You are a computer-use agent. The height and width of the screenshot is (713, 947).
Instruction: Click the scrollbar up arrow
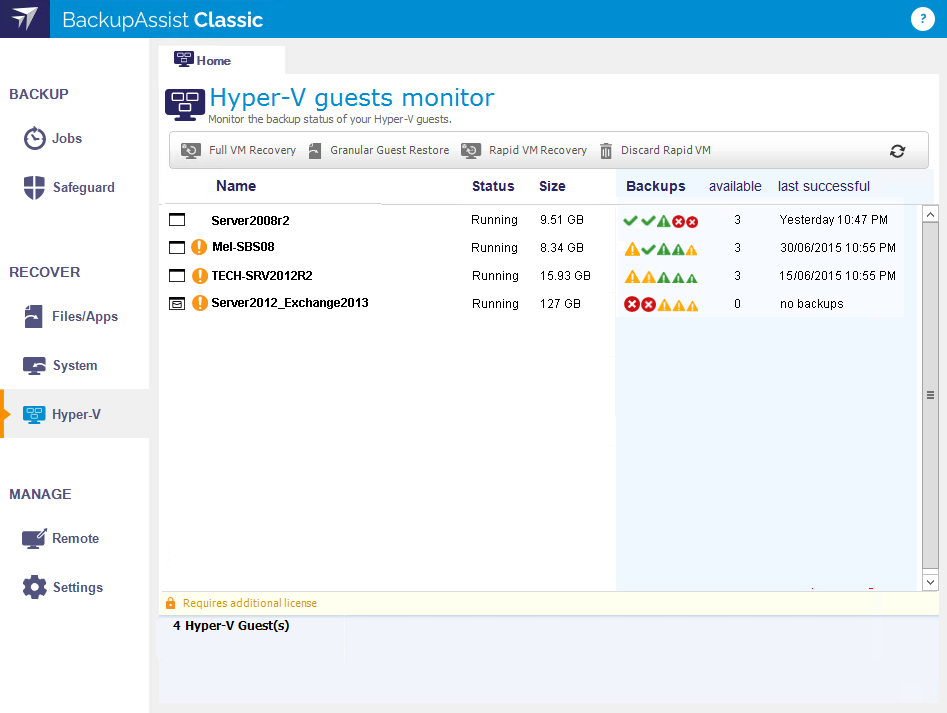tap(930, 214)
